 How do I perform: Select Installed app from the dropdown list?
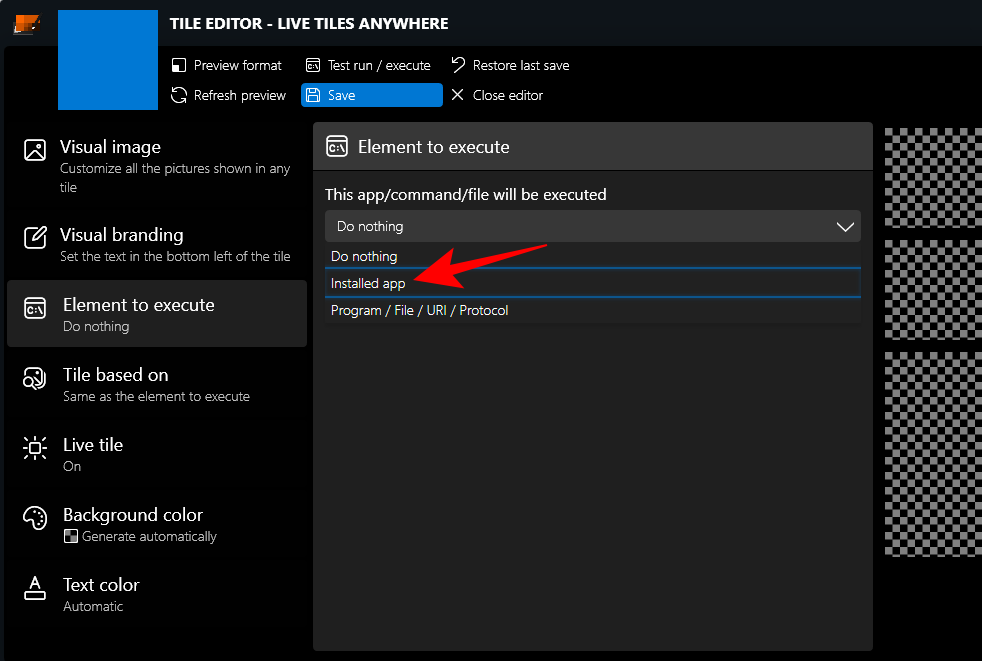point(368,283)
